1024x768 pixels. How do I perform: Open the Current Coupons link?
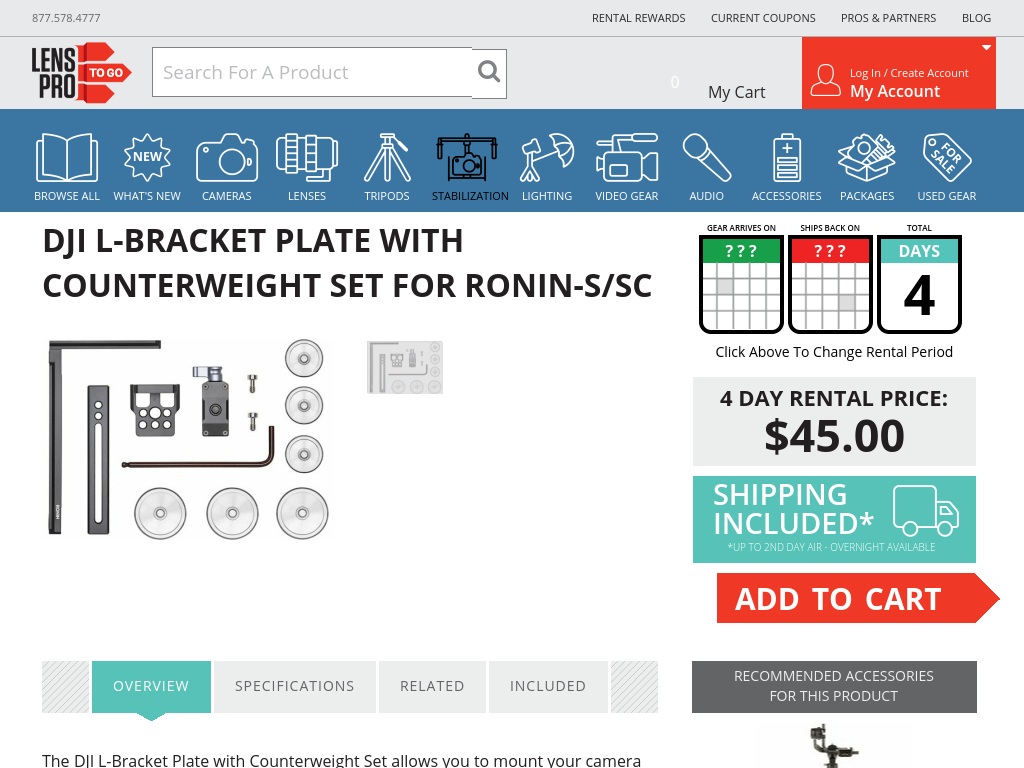click(x=763, y=18)
